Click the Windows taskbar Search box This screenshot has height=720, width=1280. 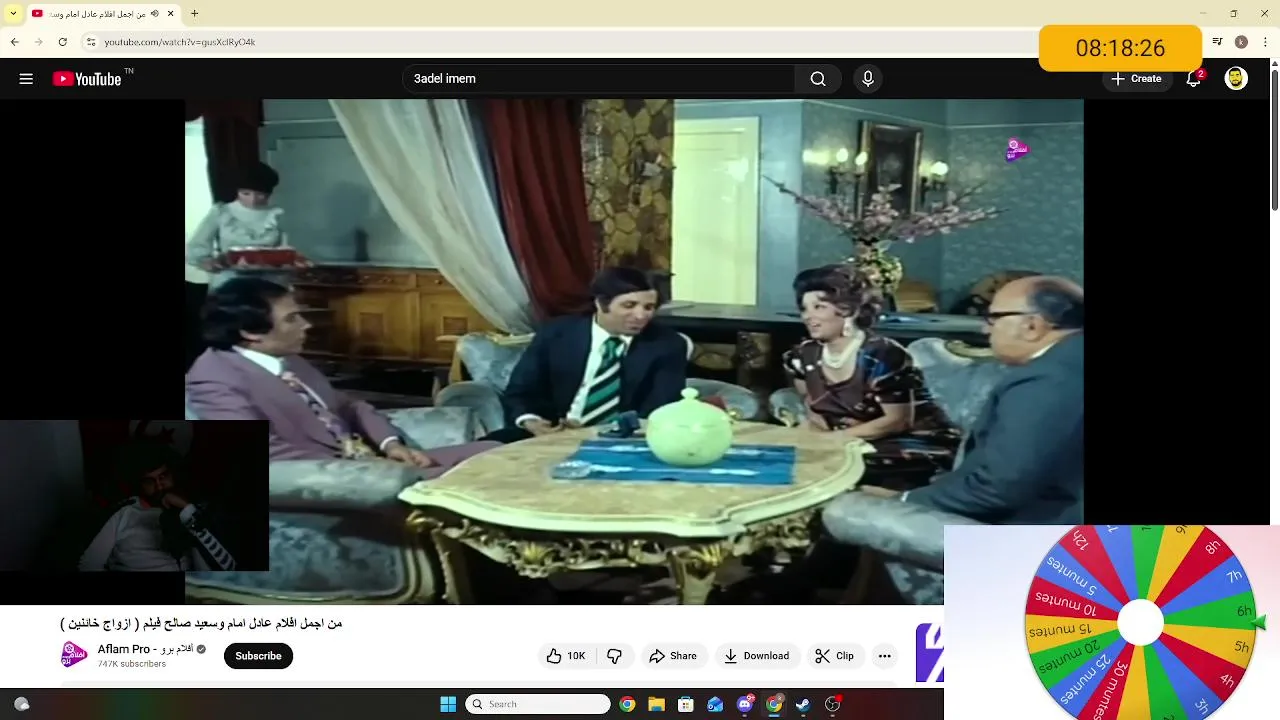(538, 704)
